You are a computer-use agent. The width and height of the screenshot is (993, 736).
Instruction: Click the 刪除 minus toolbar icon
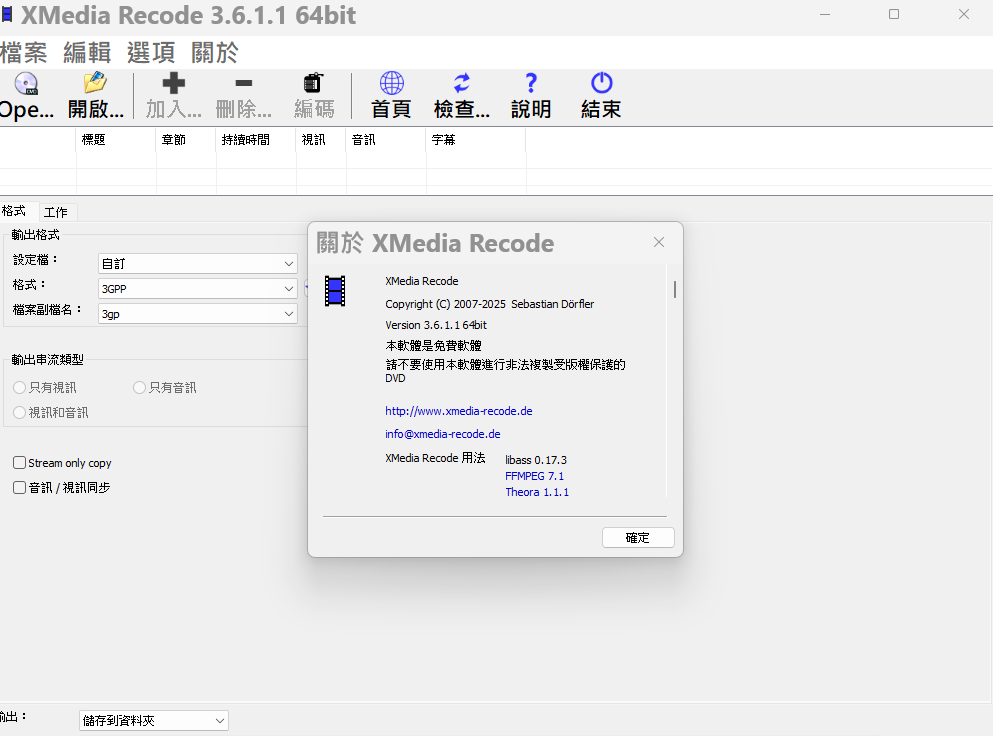[x=244, y=96]
